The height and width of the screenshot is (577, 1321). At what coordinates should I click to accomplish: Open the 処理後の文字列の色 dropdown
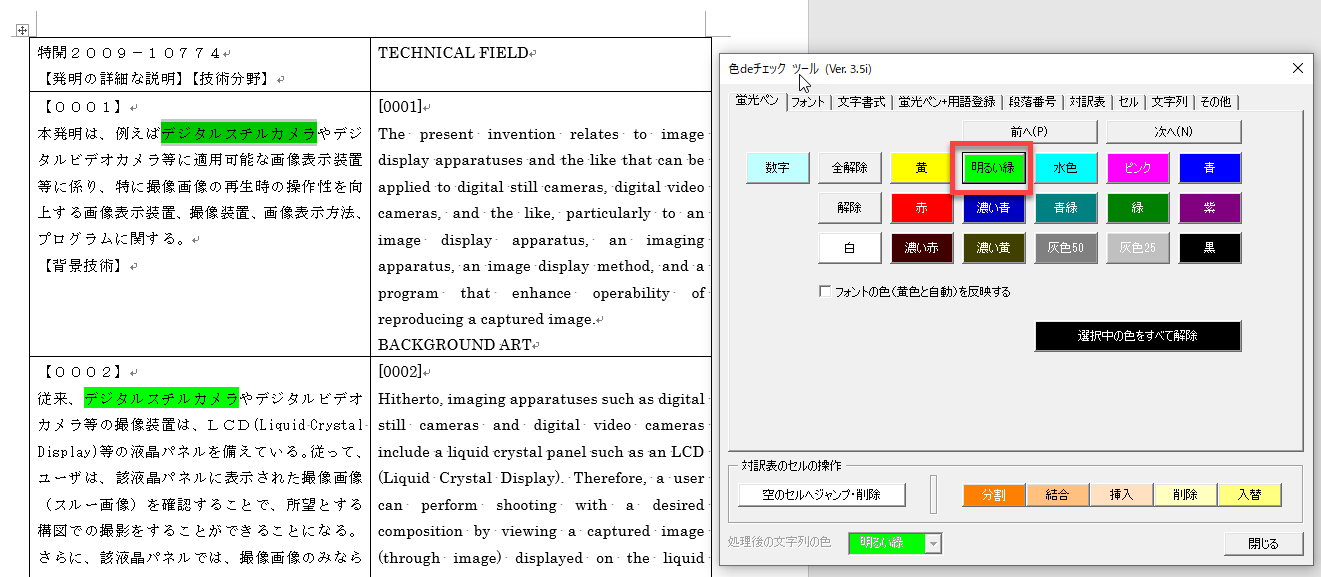tap(933, 543)
